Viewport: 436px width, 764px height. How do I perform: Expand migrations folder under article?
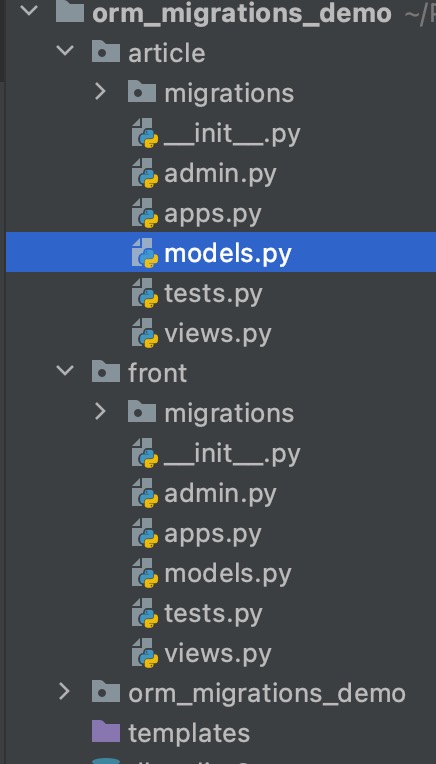pyautogui.click(x=100, y=91)
